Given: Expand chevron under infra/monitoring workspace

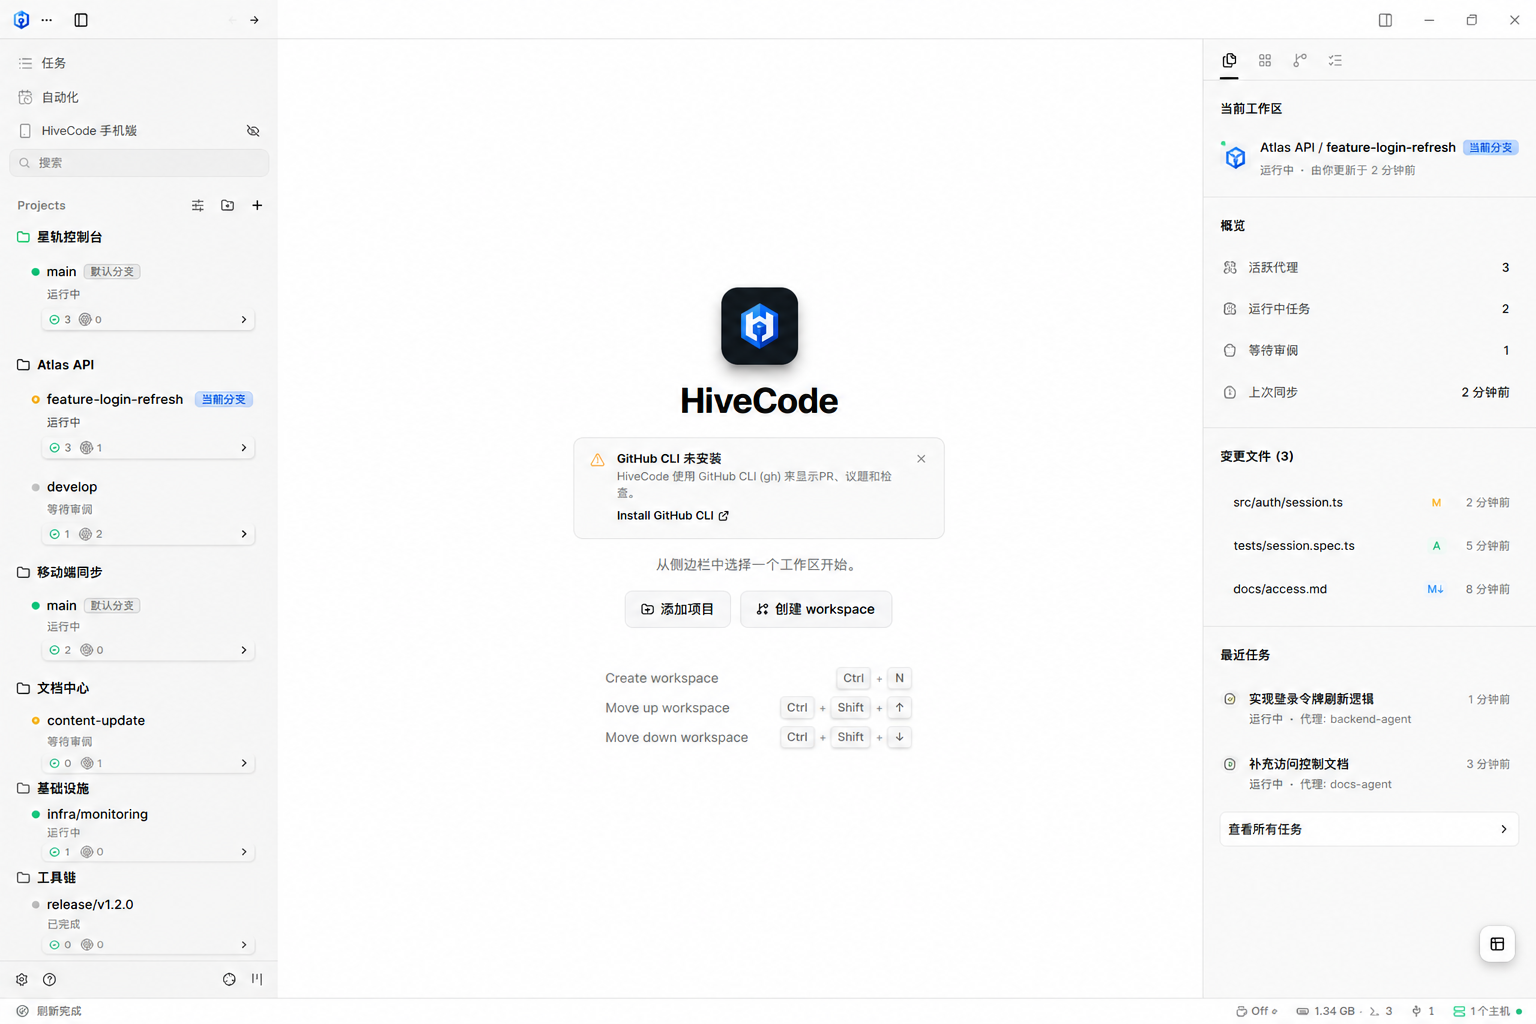Looking at the screenshot, I should [244, 852].
